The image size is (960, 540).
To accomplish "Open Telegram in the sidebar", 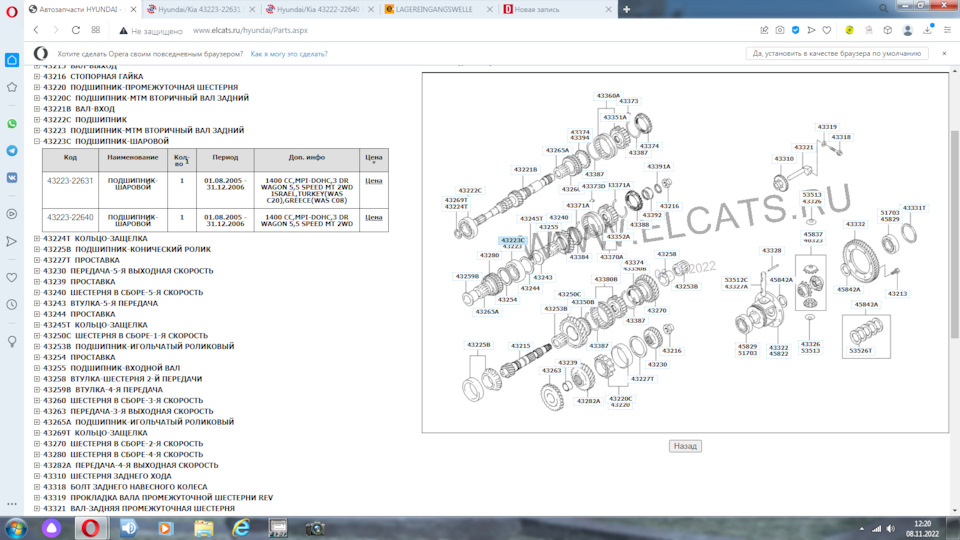I will (x=12, y=151).
